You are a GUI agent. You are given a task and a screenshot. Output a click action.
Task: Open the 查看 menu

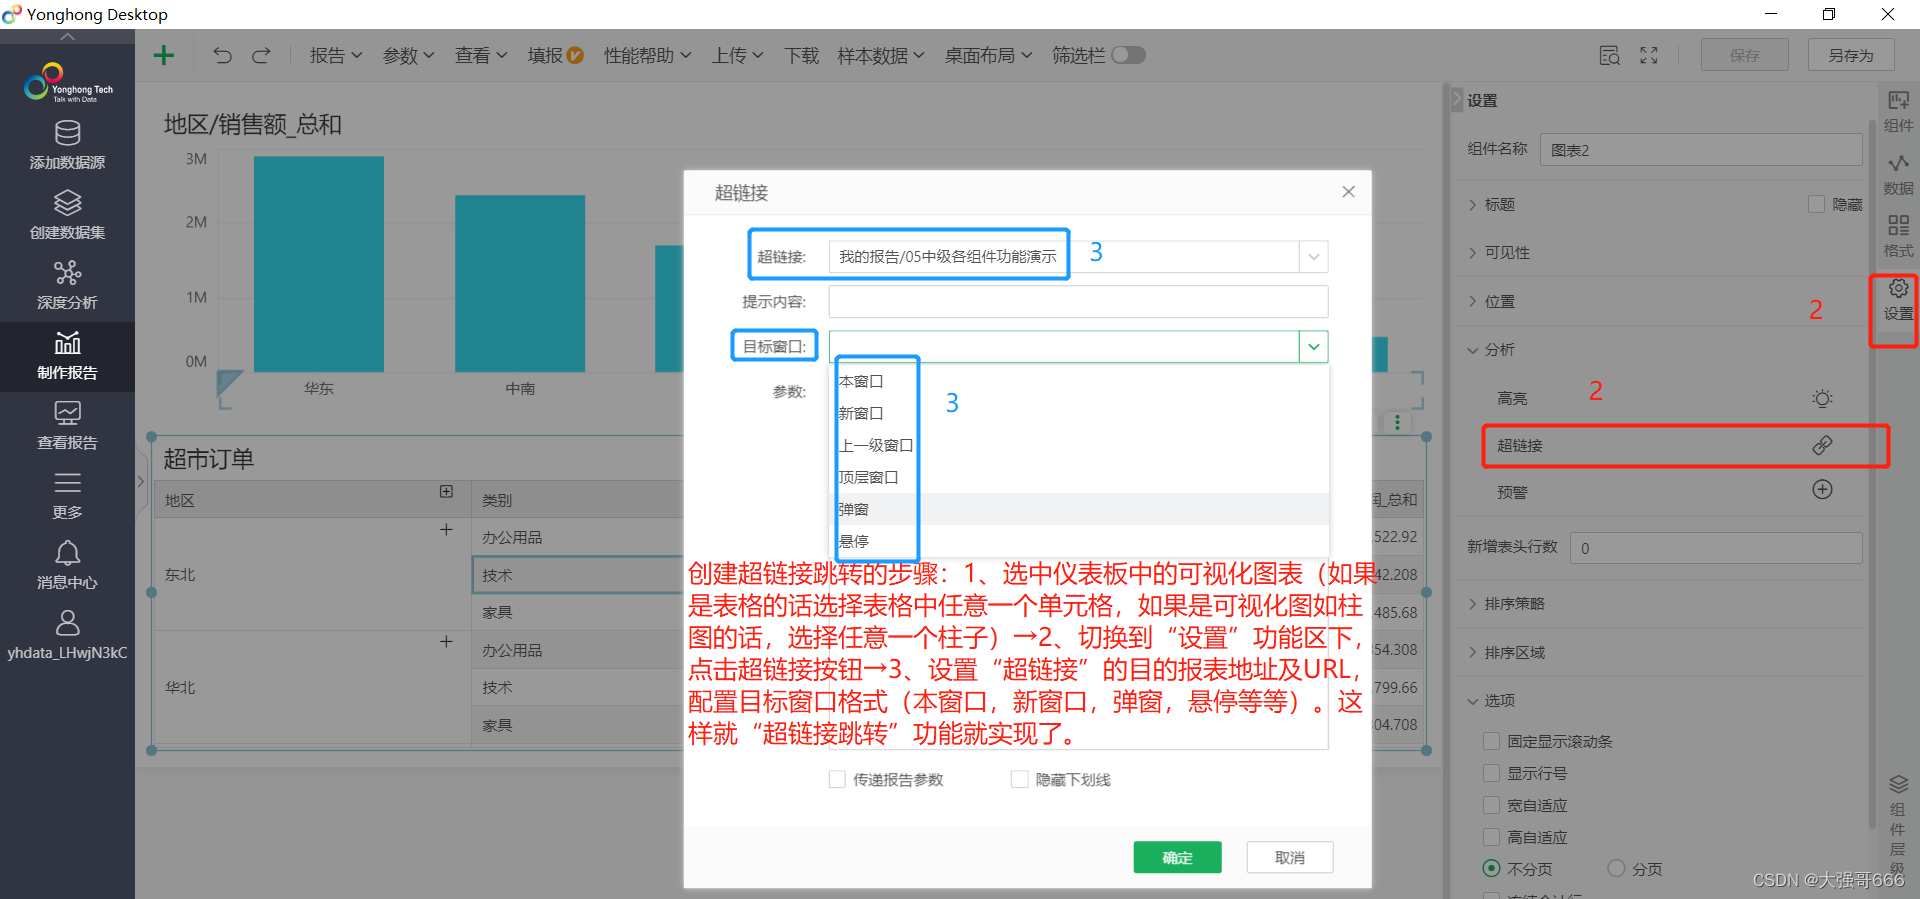coord(481,55)
